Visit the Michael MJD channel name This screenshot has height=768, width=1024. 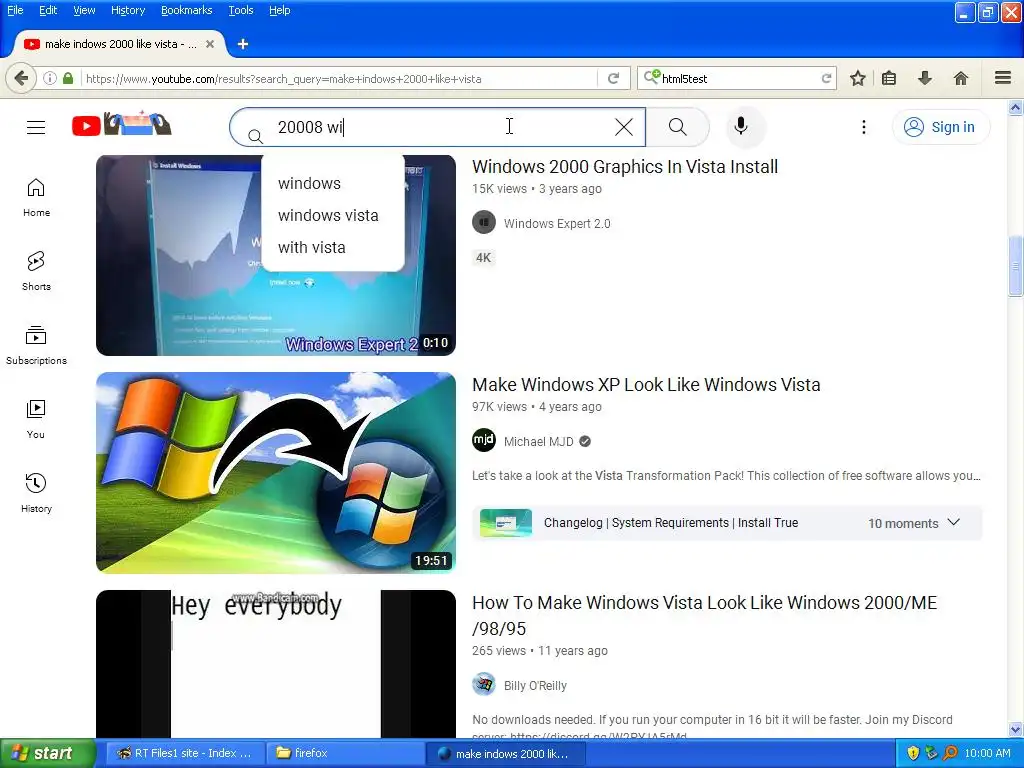click(539, 441)
